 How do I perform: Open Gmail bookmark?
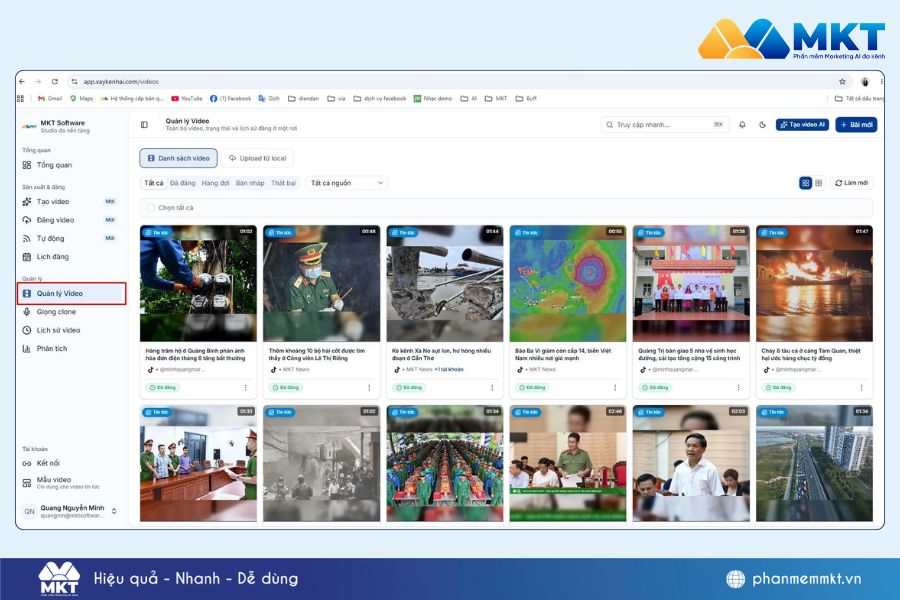point(50,99)
